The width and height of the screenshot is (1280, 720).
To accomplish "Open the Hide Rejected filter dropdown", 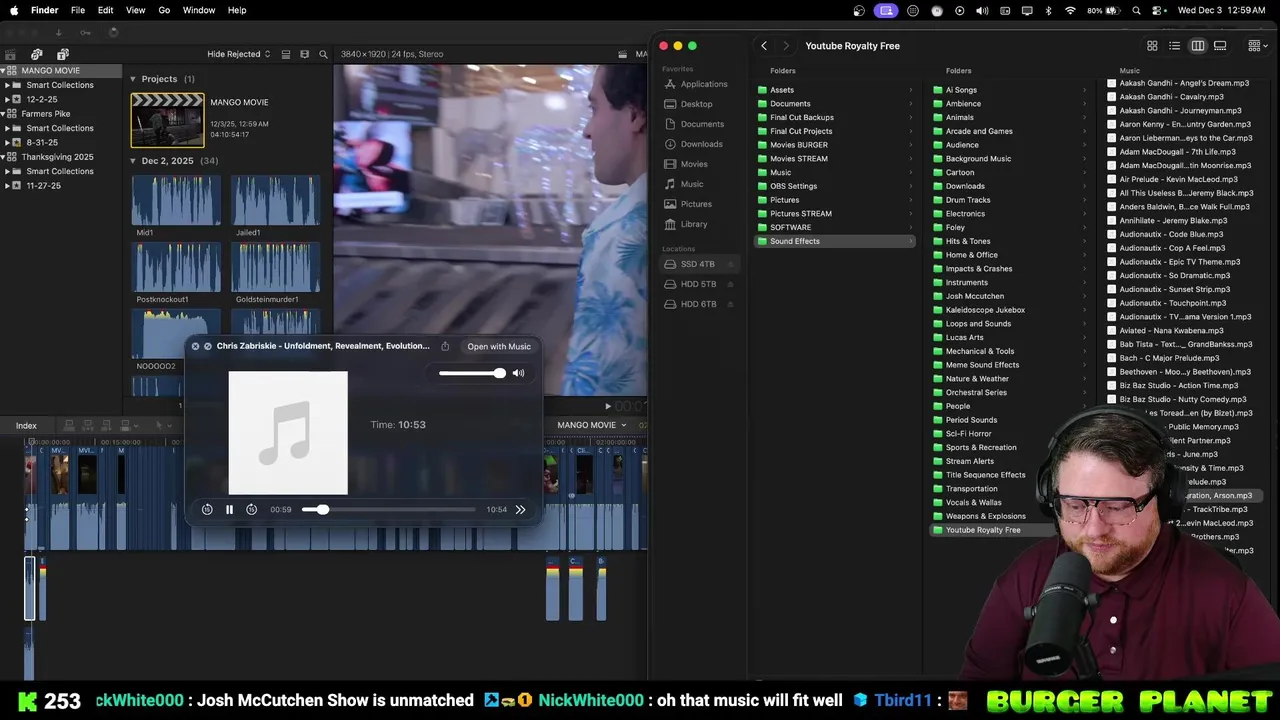I will [238, 54].
